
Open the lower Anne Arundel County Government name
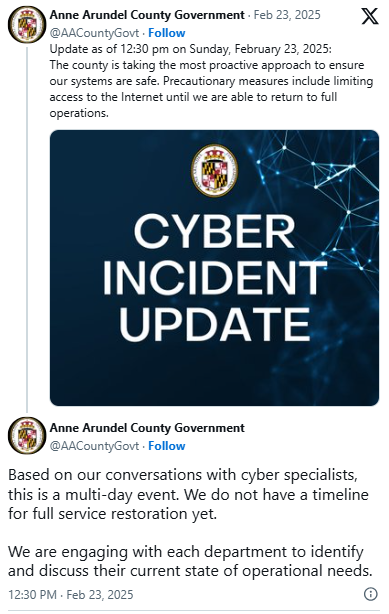[x=147, y=428]
